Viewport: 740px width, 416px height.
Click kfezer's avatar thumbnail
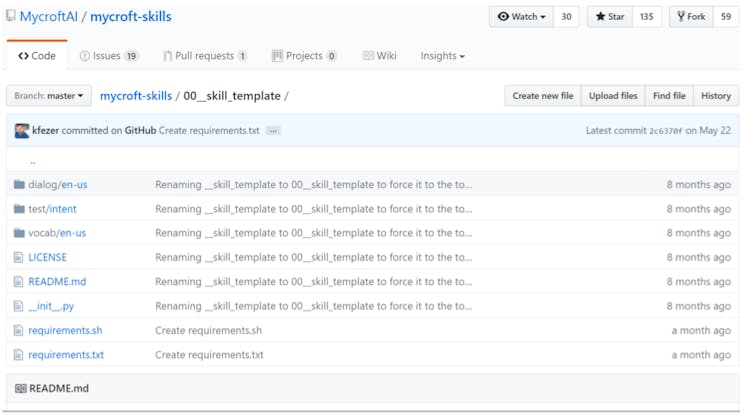click(22, 131)
